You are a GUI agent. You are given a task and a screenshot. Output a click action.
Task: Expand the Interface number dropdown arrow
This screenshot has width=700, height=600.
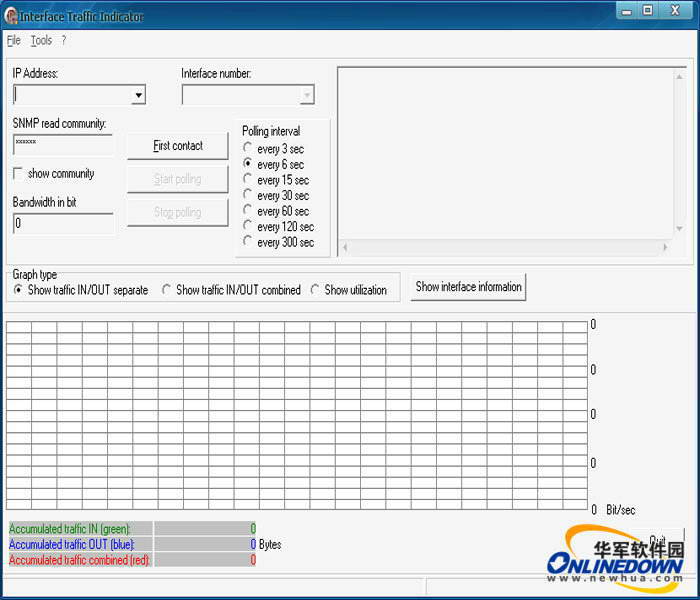[x=307, y=95]
